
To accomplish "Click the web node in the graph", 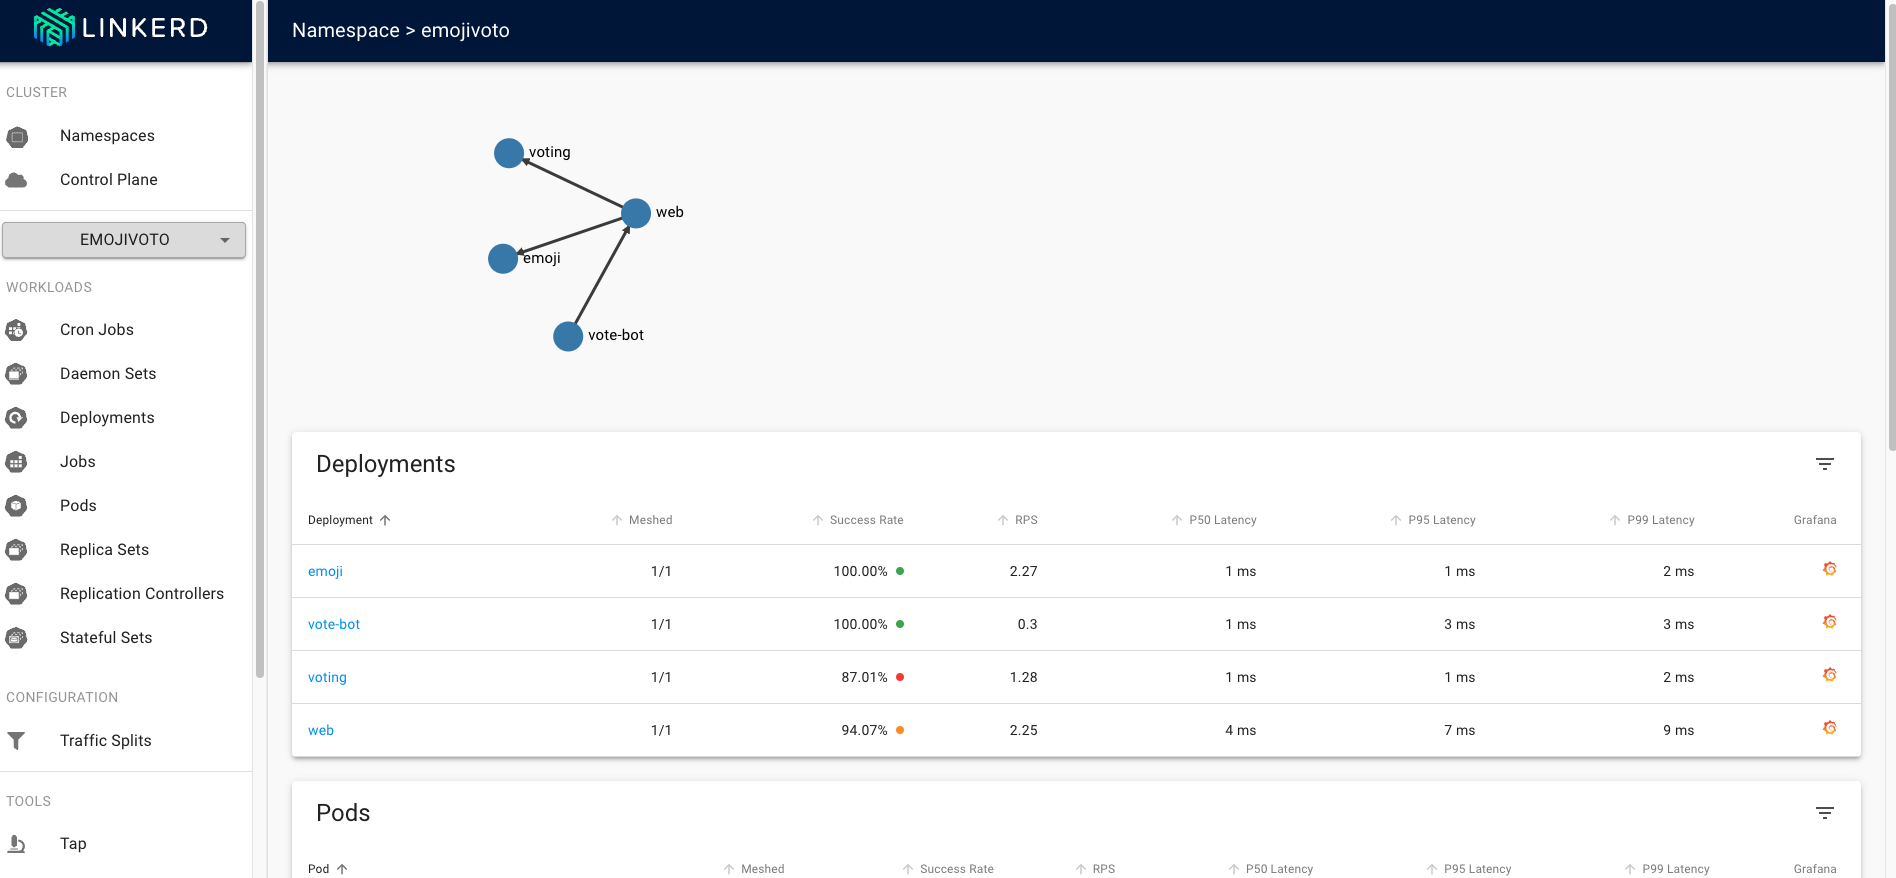I will click(x=636, y=213).
